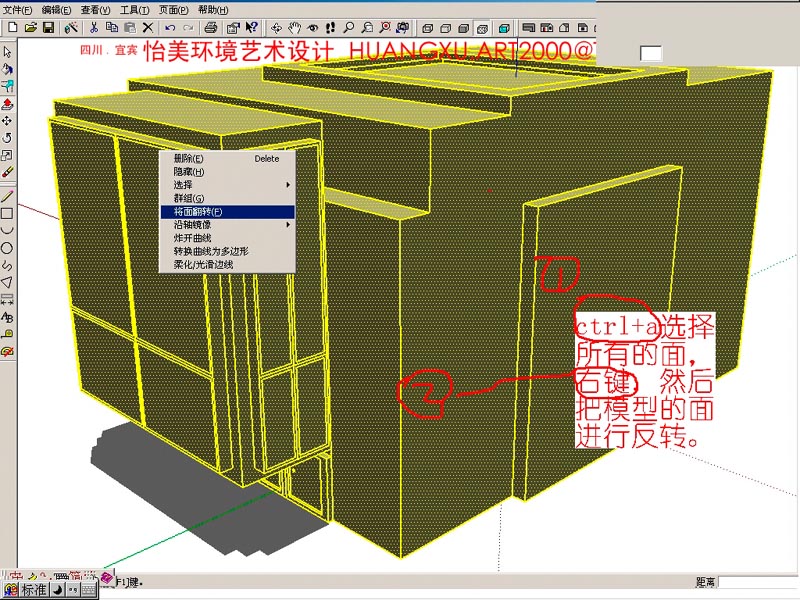800x600 pixels.
Task: Select the Circle tool
Action: click(7, 248)
